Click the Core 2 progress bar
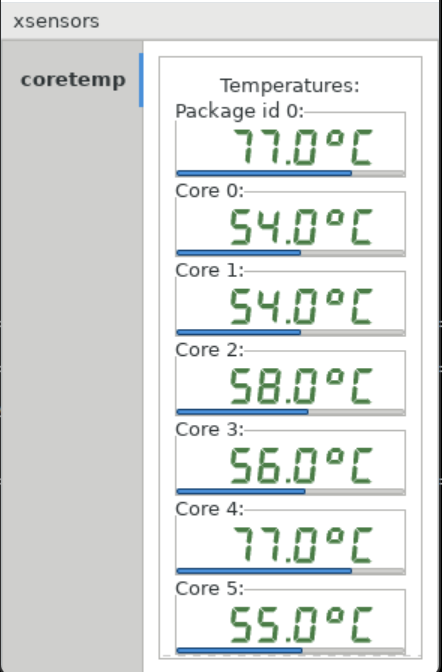This screenshot has height=672, width=442. tap(290, 412)
